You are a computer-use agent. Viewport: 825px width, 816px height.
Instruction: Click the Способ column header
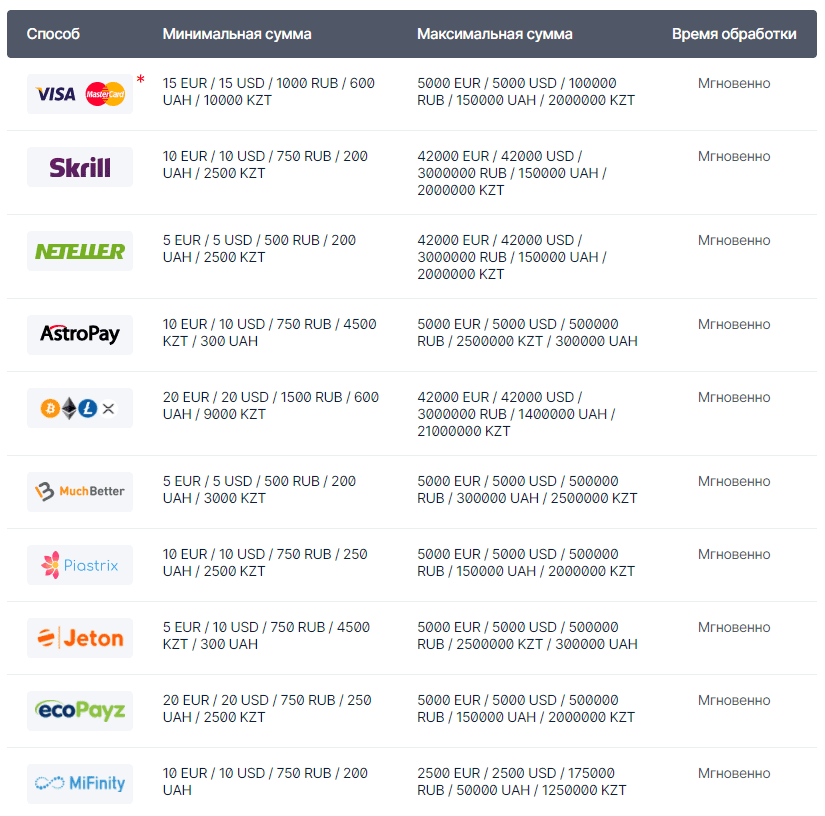click(53, 34)
